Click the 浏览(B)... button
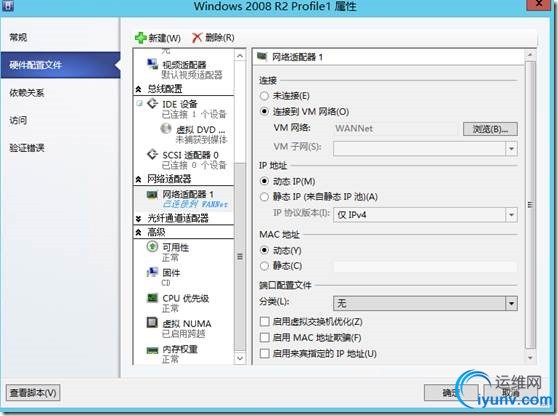 pos(490,129)
